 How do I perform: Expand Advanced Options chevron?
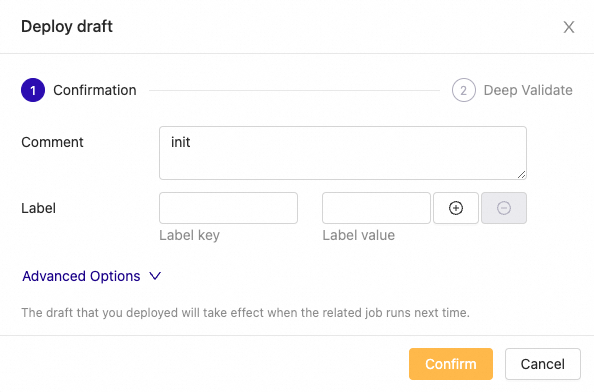click(155, 276)
